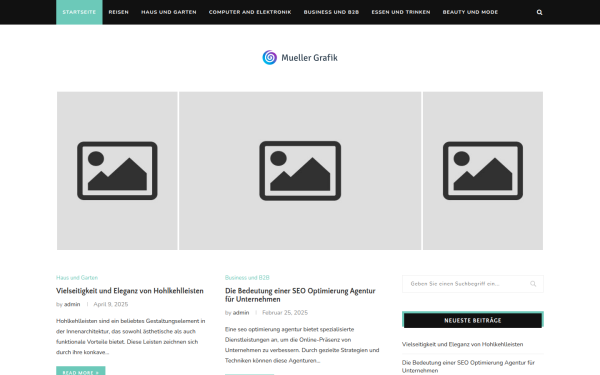Screen dimensions: 600x375
Task: Open sidebar link Vielseitigkeit und Eleganz von Hohlkehlleisten
Action: click(462, 344)
